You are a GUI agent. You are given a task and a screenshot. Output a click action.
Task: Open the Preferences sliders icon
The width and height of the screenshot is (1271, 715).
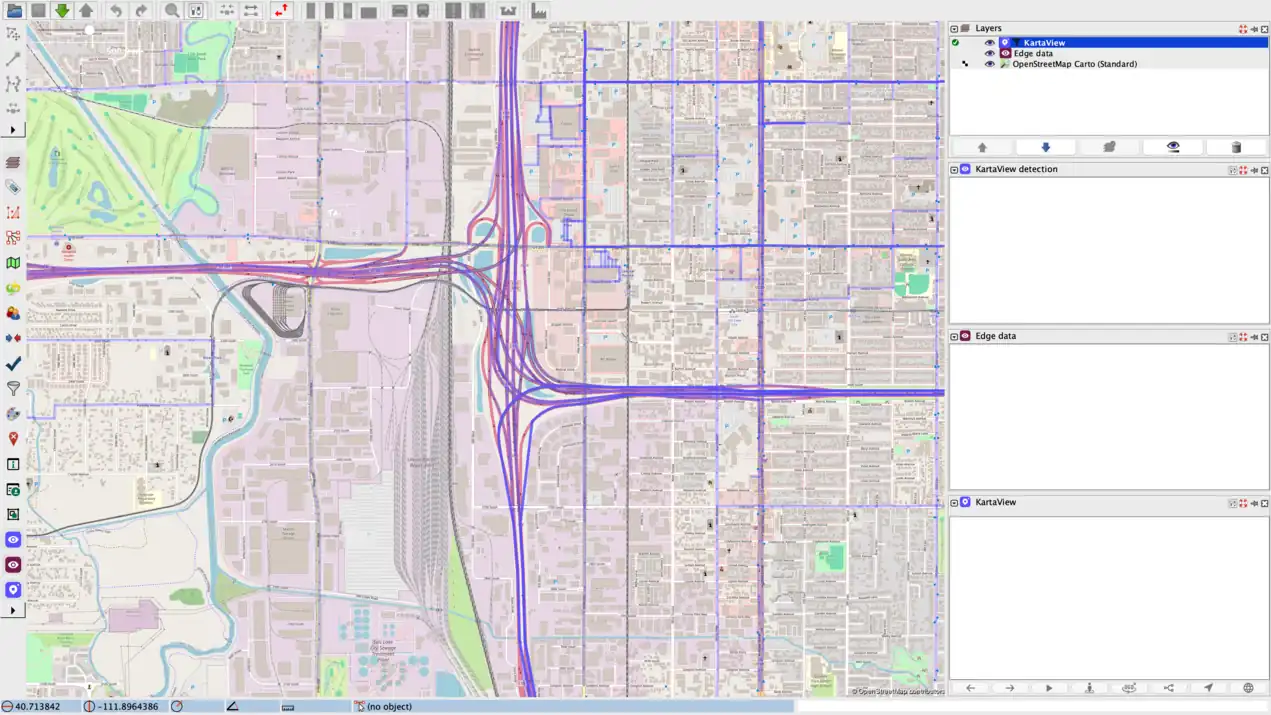(196, 11)
